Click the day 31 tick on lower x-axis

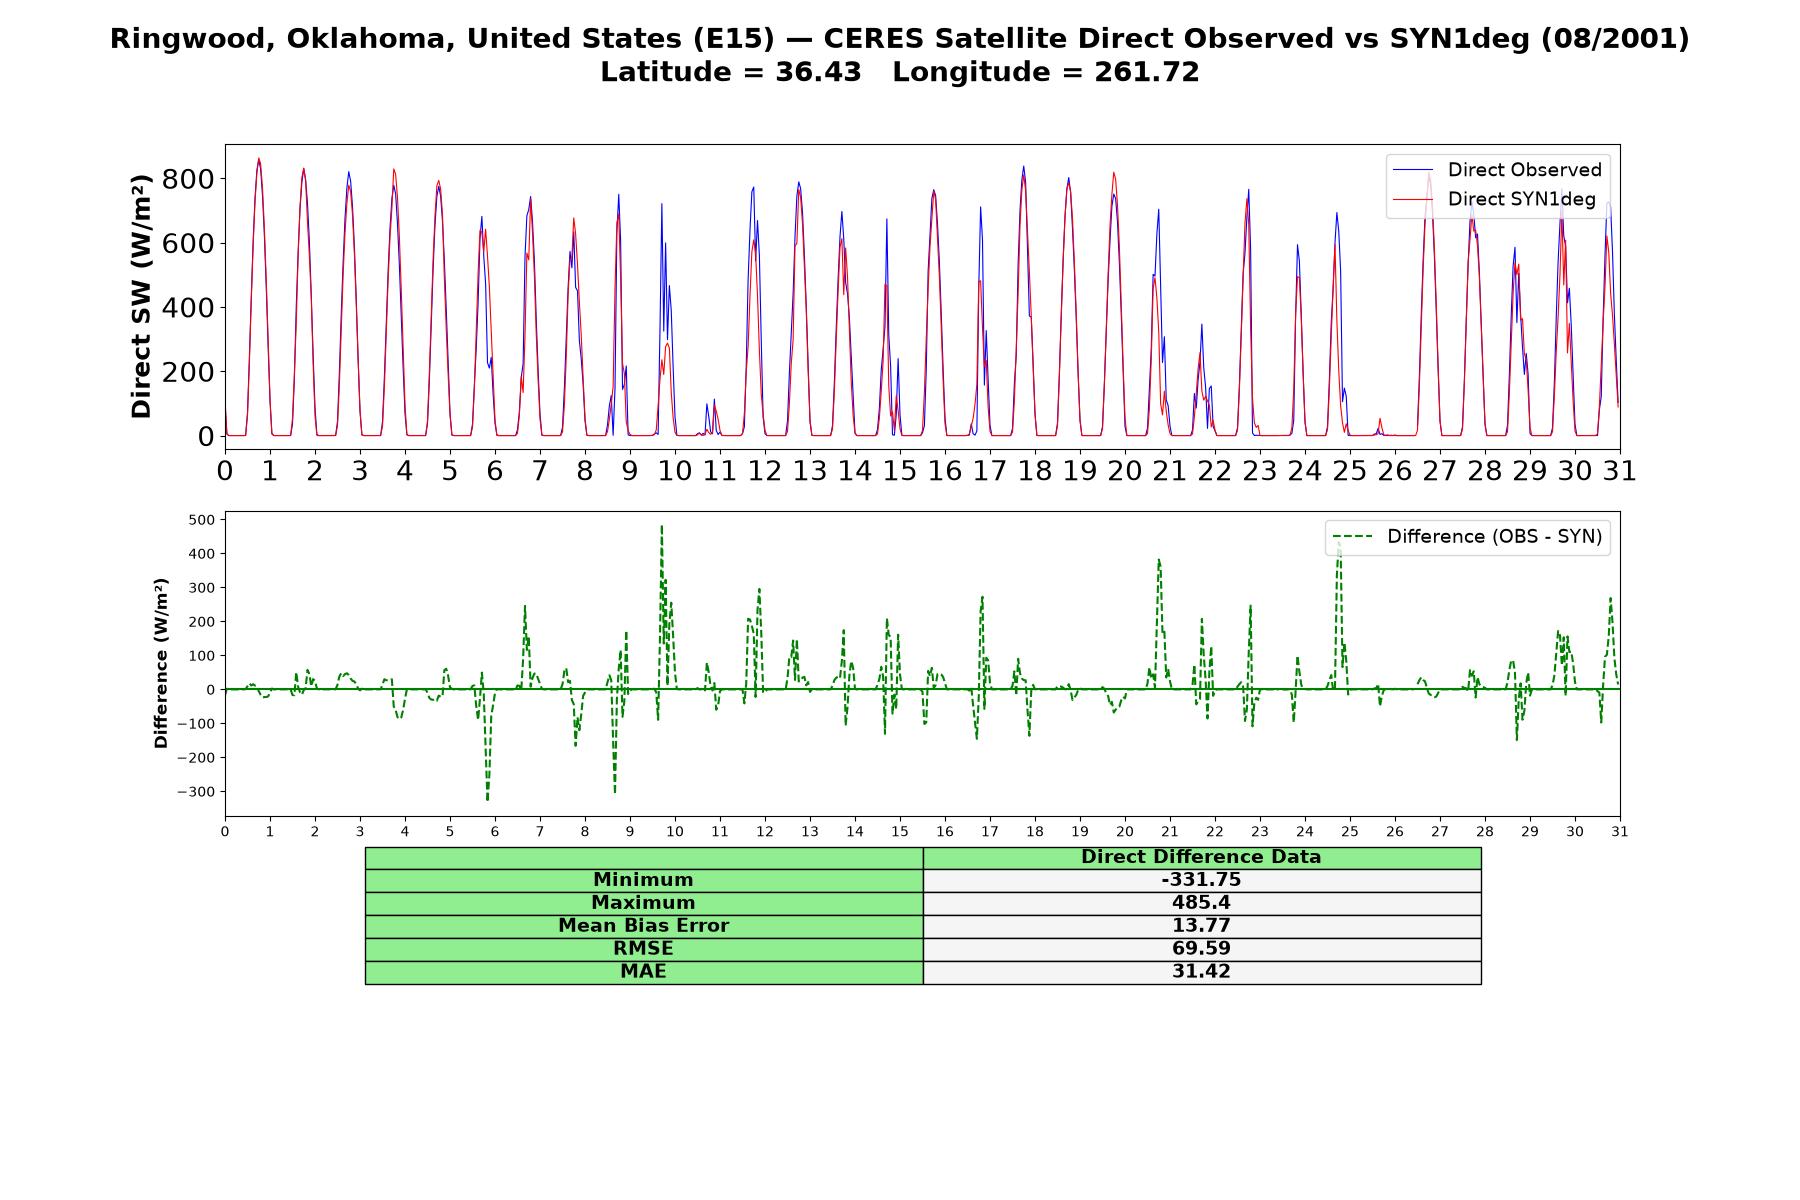pos(1620,831)
